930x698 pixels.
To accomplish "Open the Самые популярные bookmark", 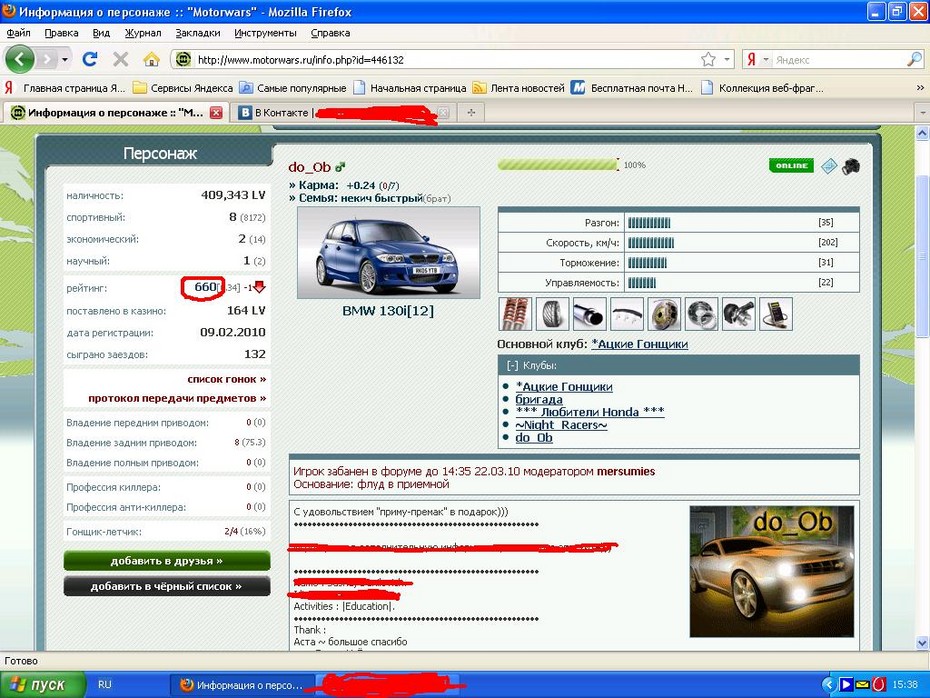I will pyautogui.click(x=292, y=88).
